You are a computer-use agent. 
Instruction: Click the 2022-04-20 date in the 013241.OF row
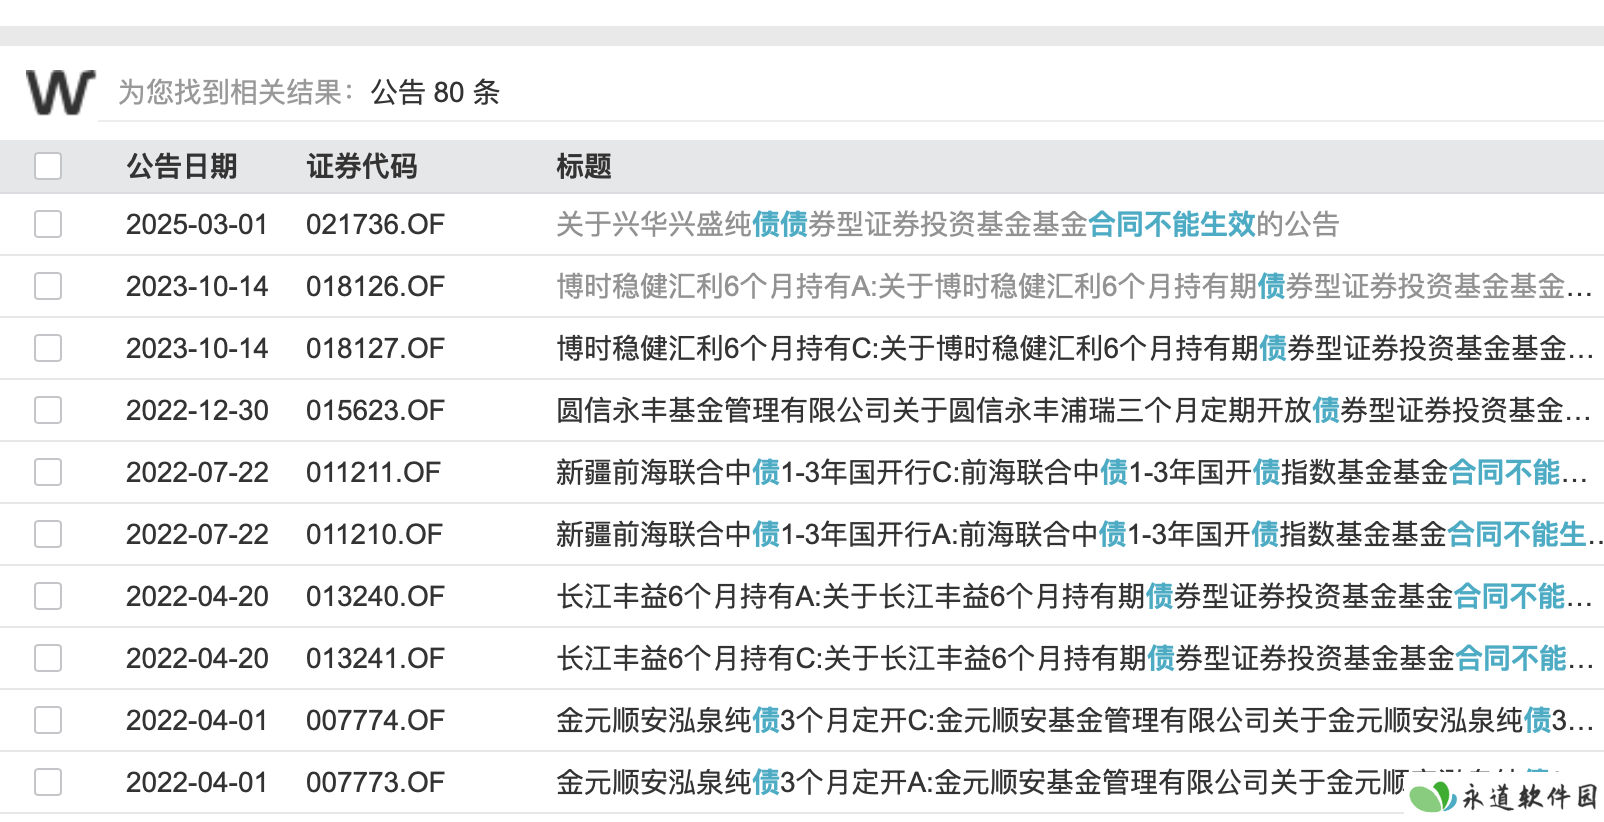click(x=197, y=658)
